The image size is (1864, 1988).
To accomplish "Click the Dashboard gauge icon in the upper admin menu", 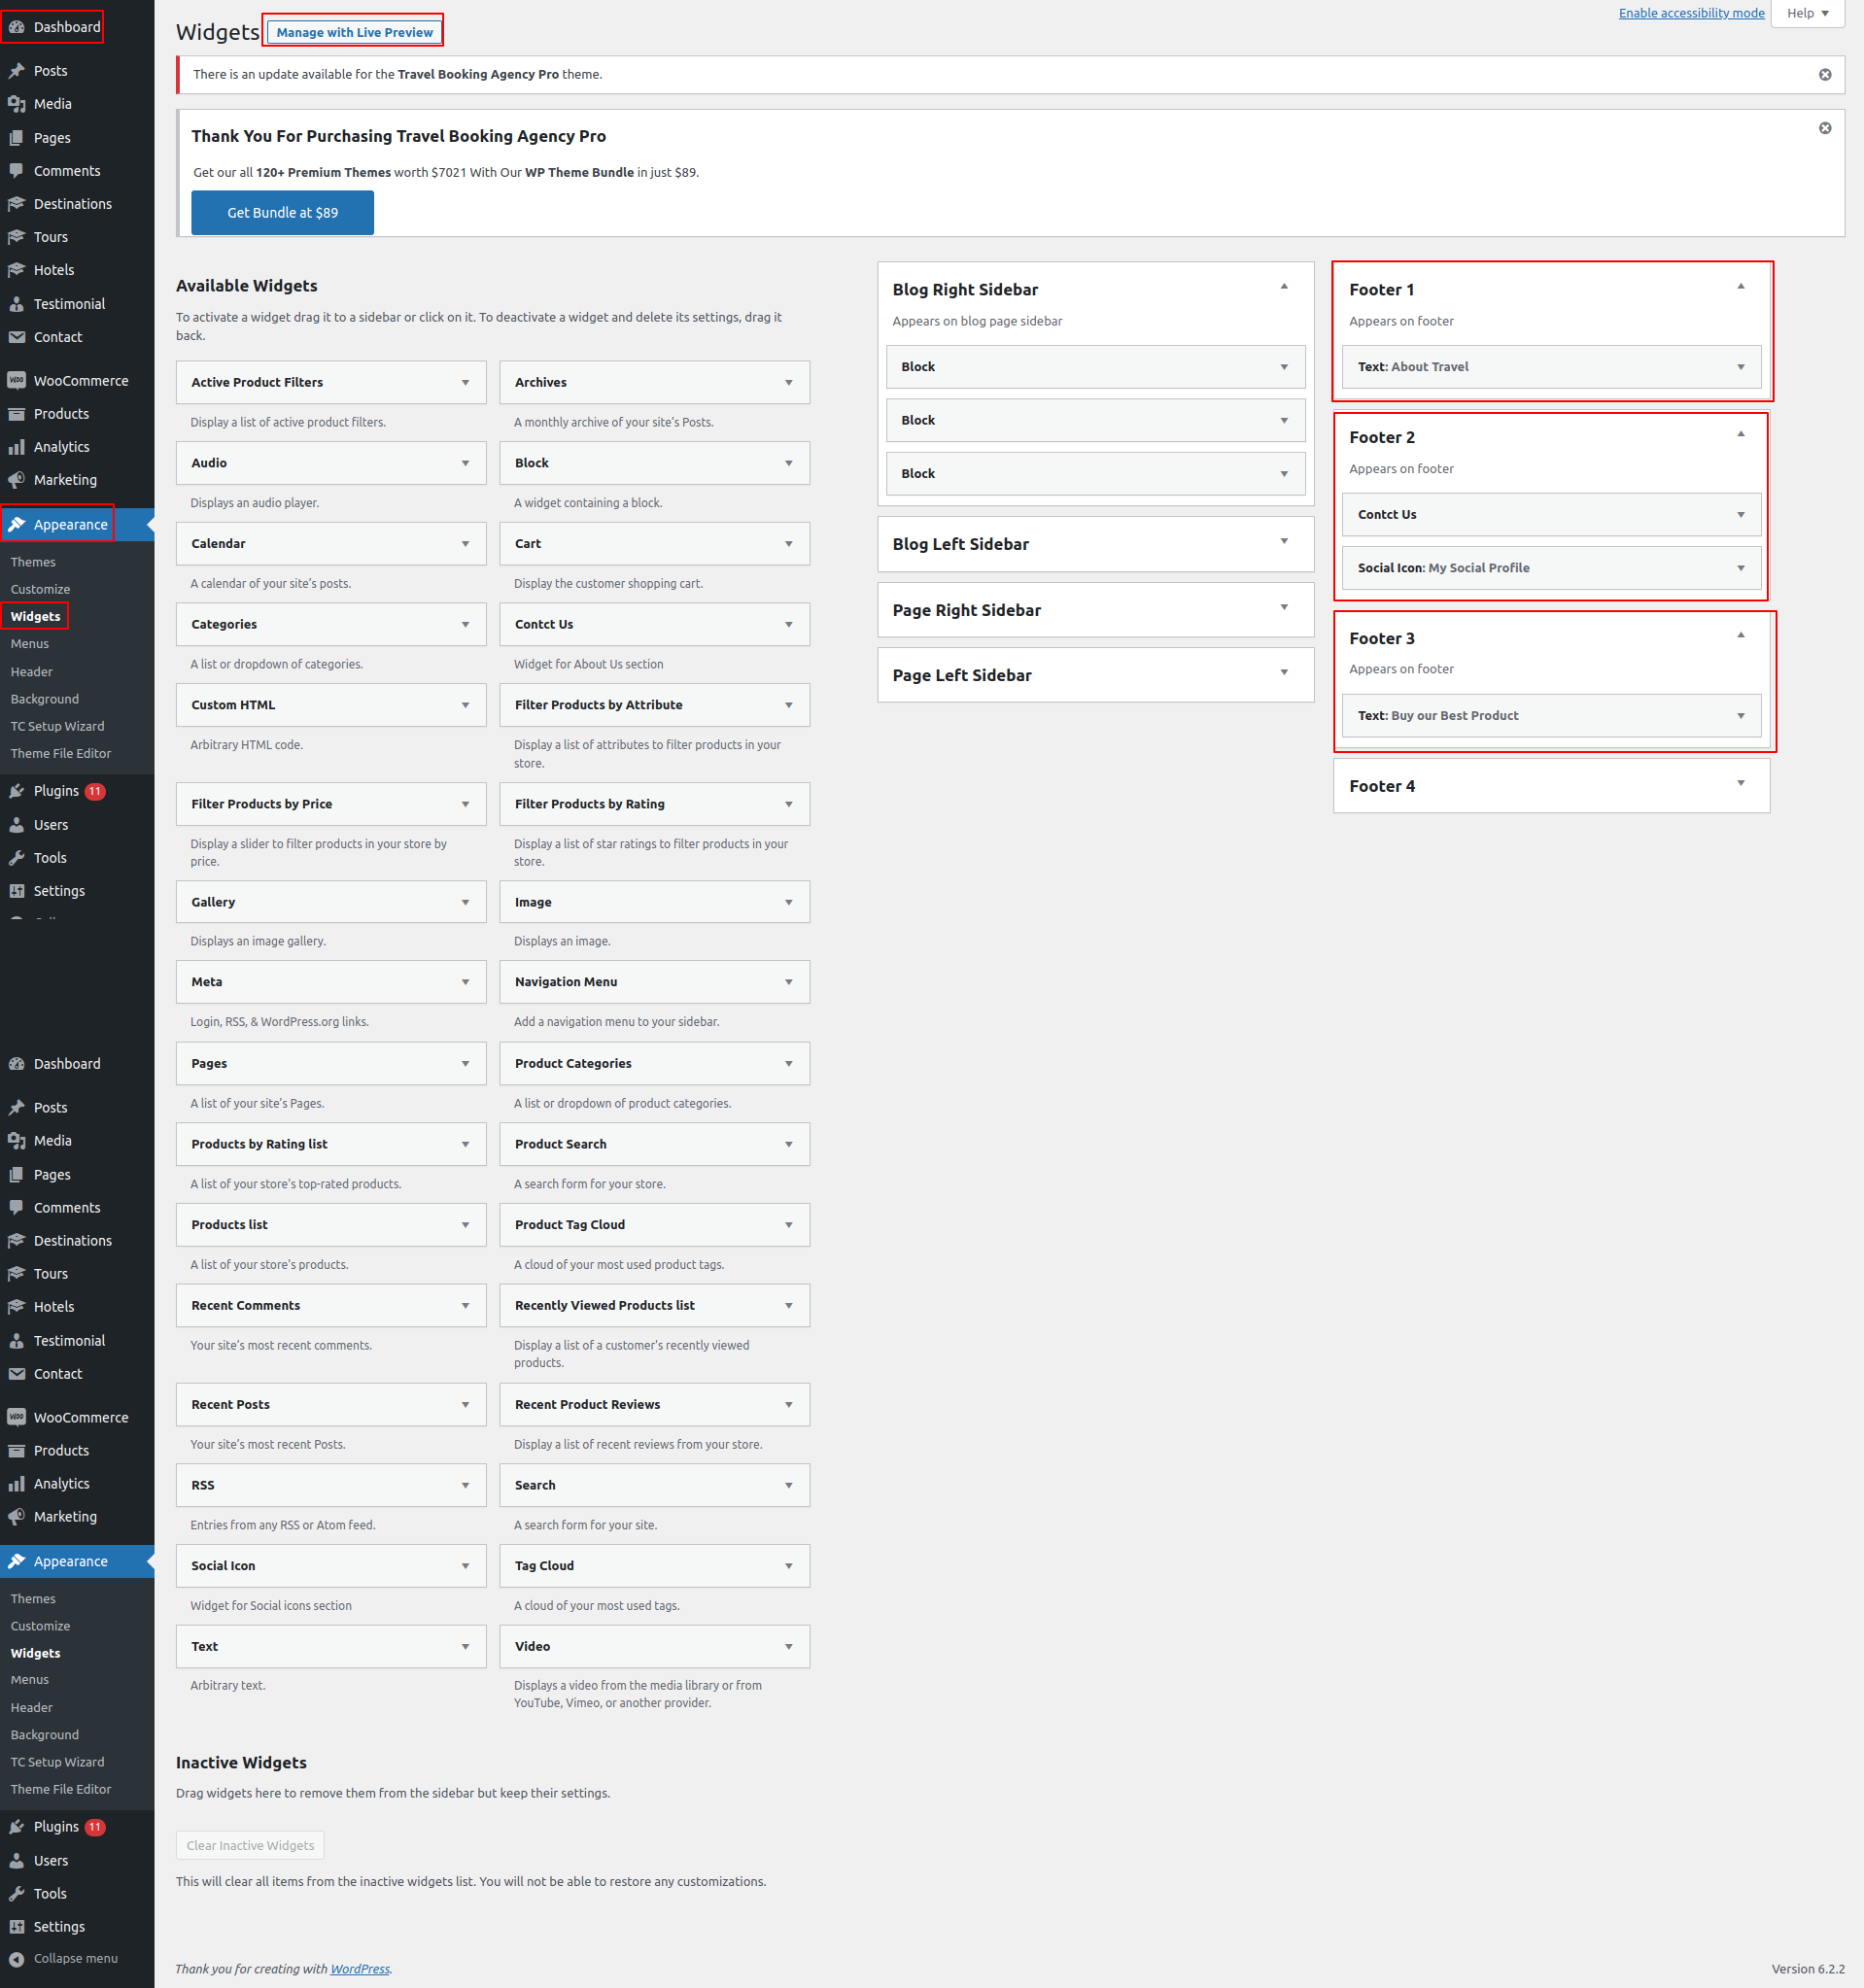I will [16, 27].
